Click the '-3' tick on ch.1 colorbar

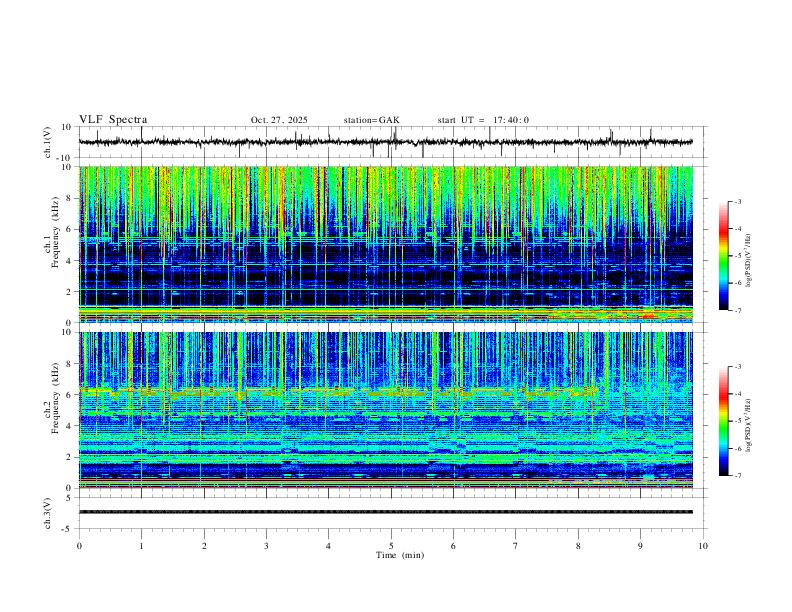tap(737, 201)
